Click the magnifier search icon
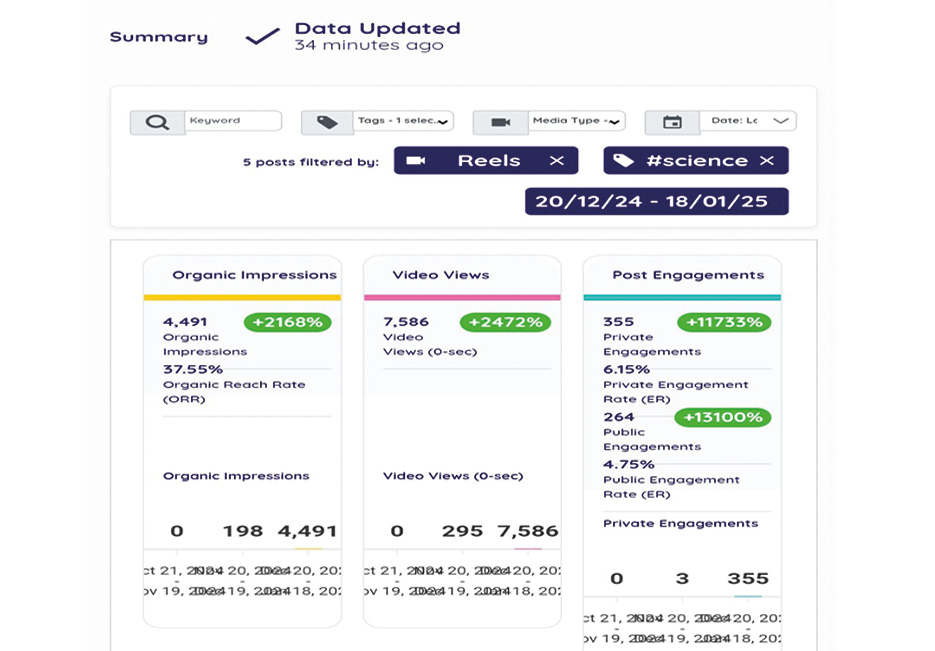This screenshot has height=651, width=935. pyautogui.click(x=157, y=122)
